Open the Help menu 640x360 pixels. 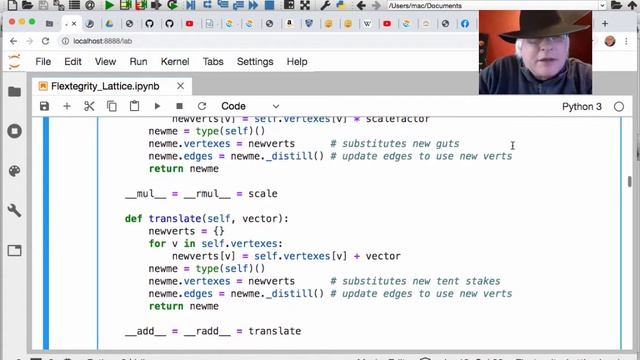click(x=297, y=62)
